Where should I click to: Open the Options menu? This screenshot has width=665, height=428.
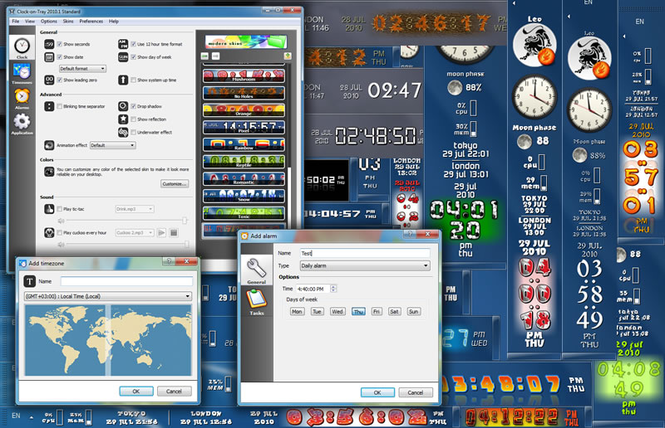49,21
